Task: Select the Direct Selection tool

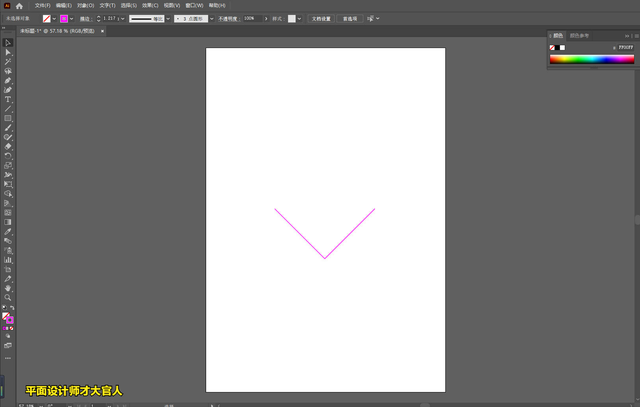Action: [x=8, y=52]
